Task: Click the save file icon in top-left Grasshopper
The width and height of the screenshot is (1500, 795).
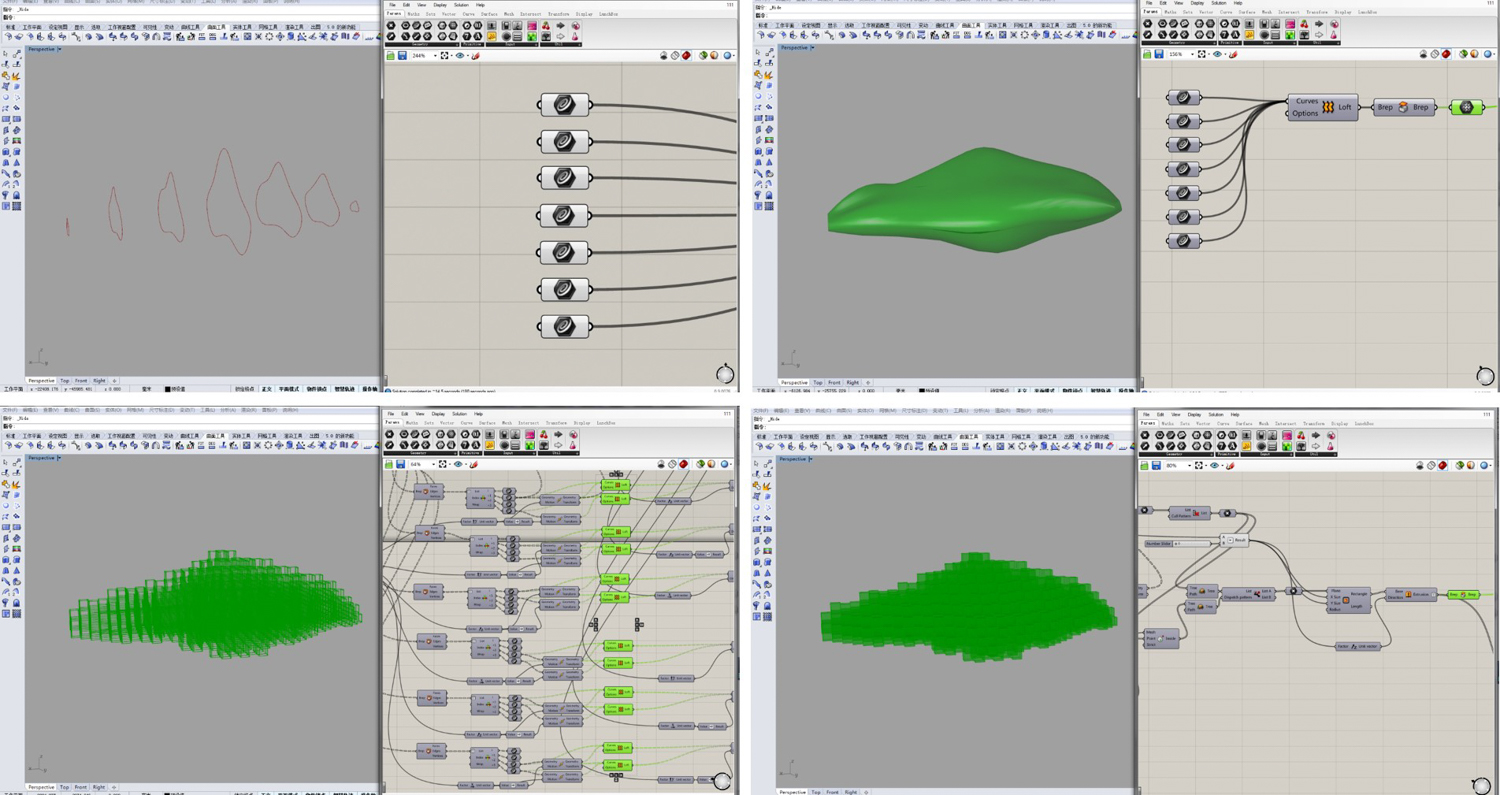Action: [x=402, y=56]
